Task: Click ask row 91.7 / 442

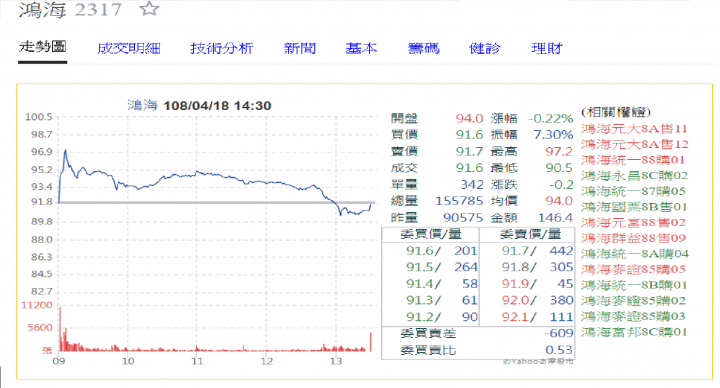Action: click(537, 251)
